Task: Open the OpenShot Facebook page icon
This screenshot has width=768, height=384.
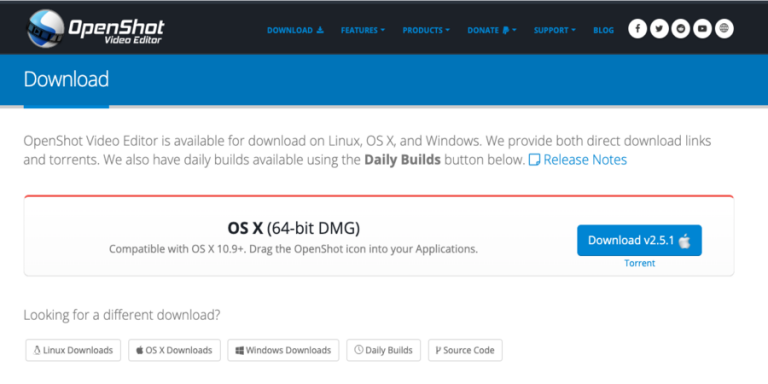Action: (637, 29)
